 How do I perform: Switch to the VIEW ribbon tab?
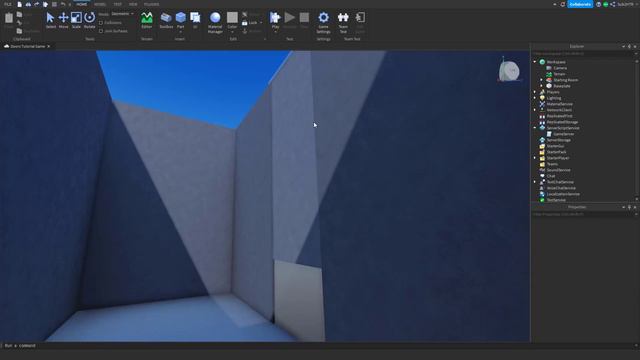(x=133, y=4)
